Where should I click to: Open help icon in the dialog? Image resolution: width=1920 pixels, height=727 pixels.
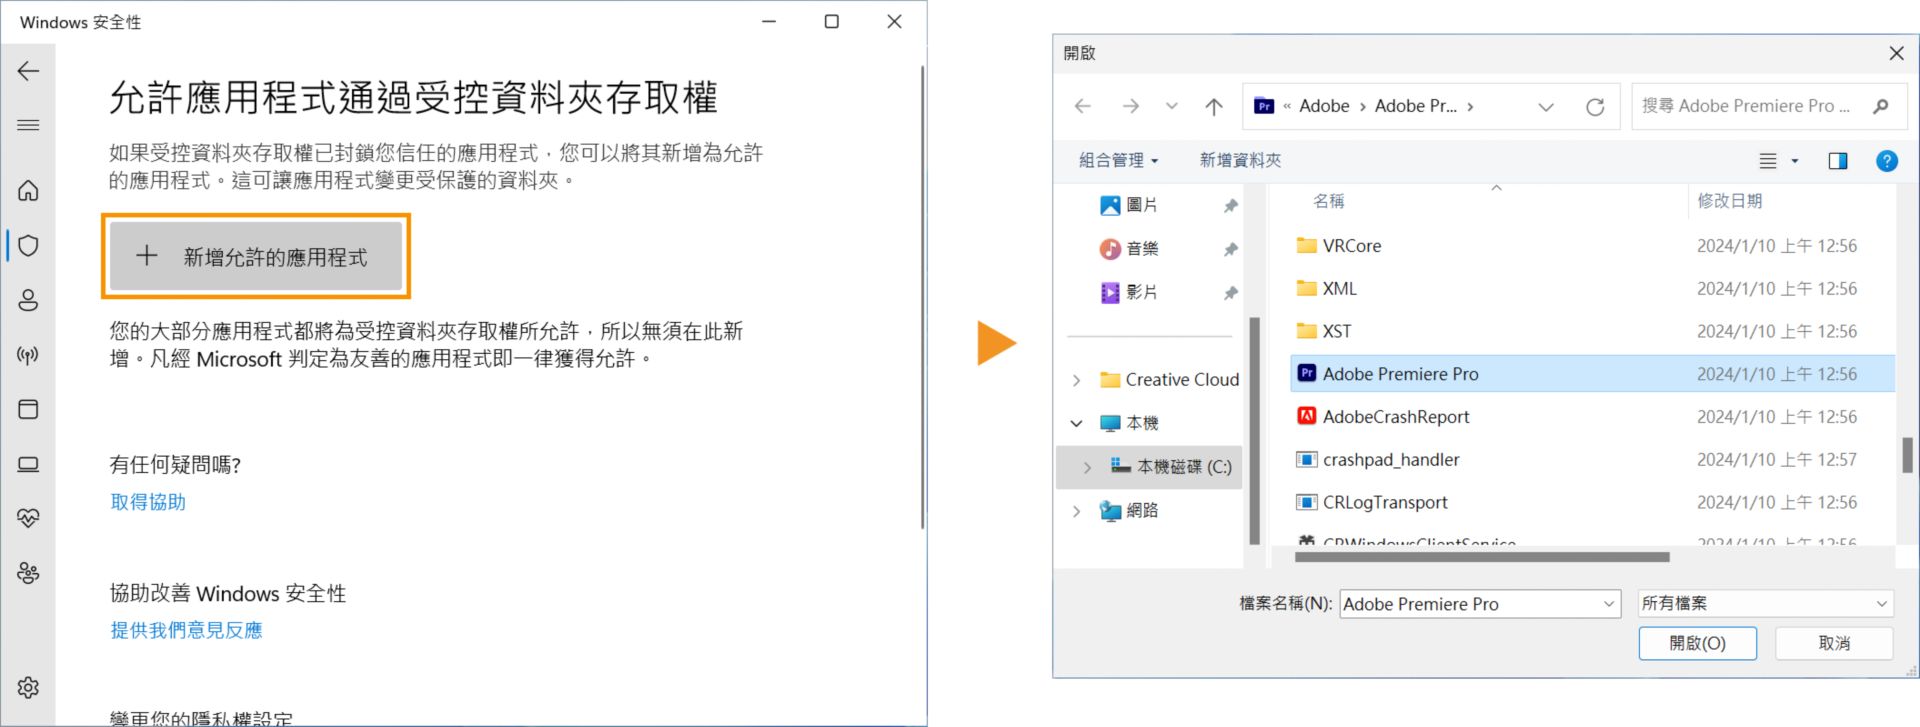pyautogui.click(x=1887, y=161)
